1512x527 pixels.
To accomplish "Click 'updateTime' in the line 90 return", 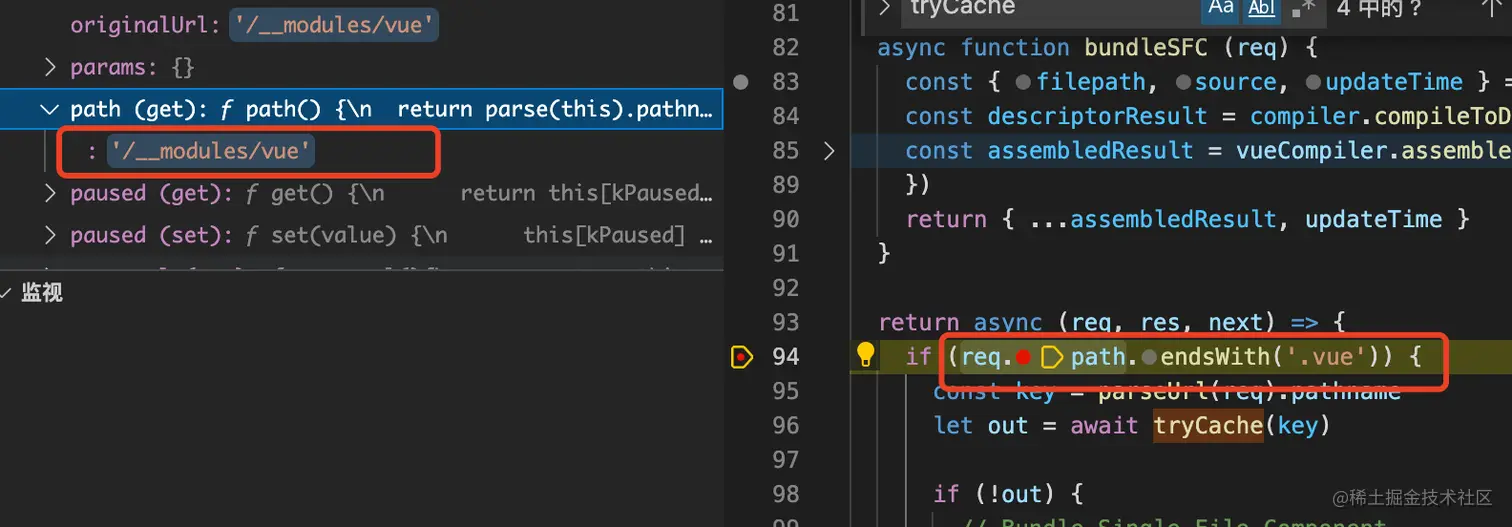I will (x=1373, y=220).
